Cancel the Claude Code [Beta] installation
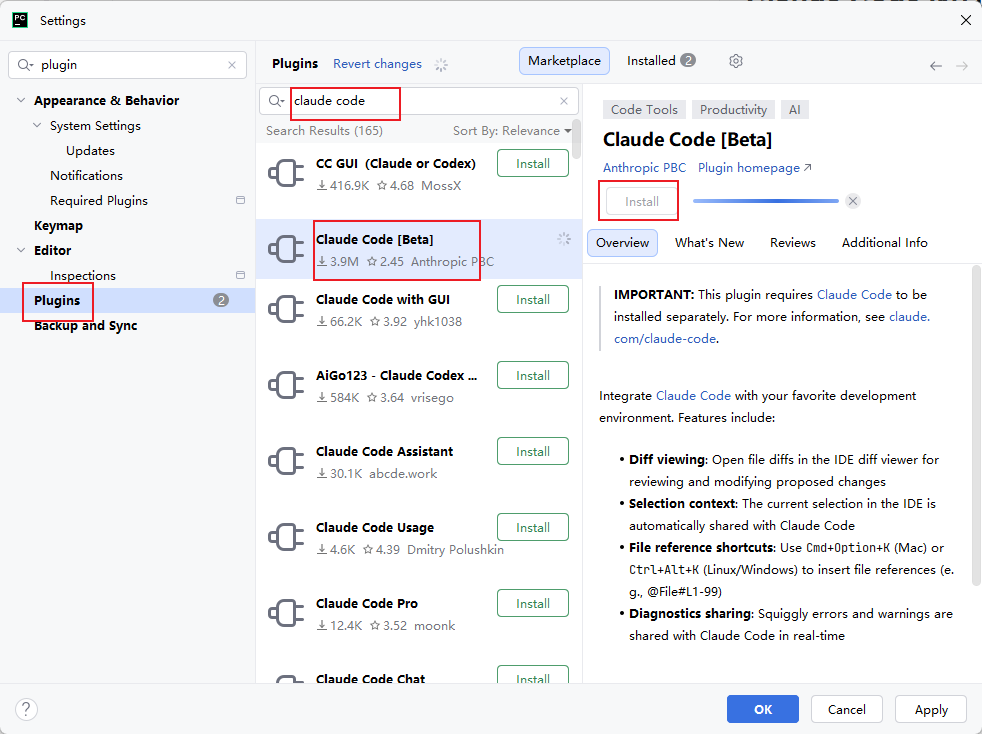The width and height of the screenshot is (982, 734). click(852, 201)
